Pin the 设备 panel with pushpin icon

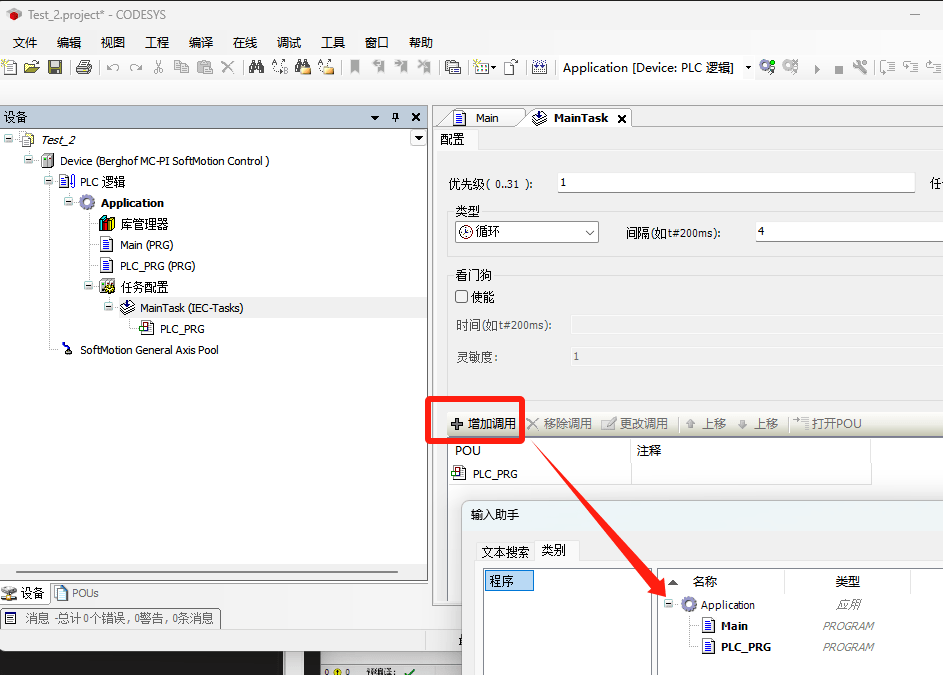pyautogui.click(x=395, y=117)
